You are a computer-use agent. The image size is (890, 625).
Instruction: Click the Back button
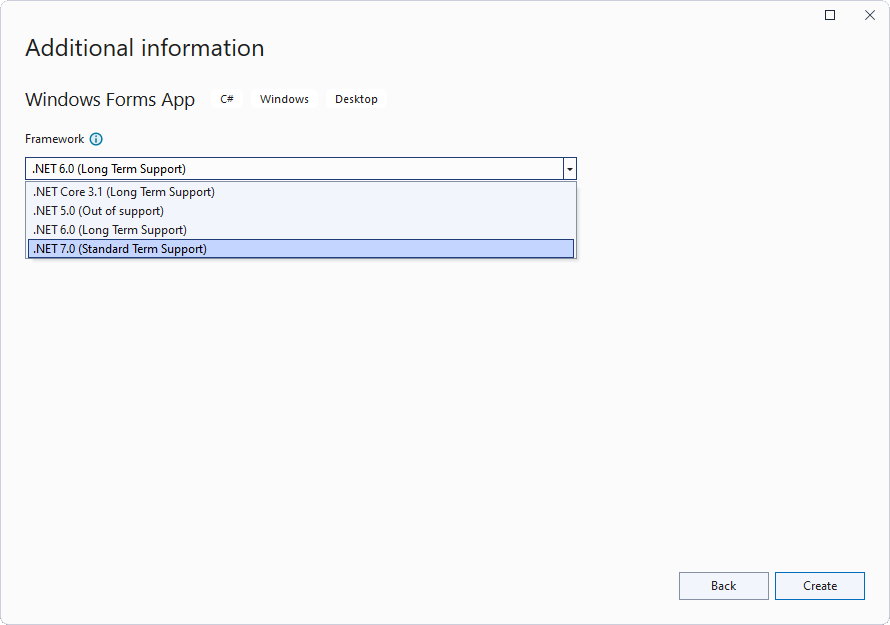(x=724, y=586)
